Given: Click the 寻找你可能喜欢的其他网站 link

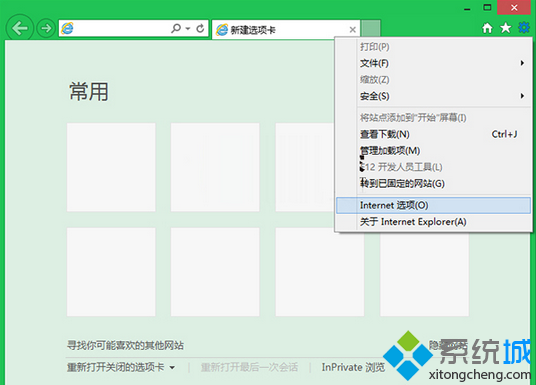Looking at the screenshot, I should [125, 345].
